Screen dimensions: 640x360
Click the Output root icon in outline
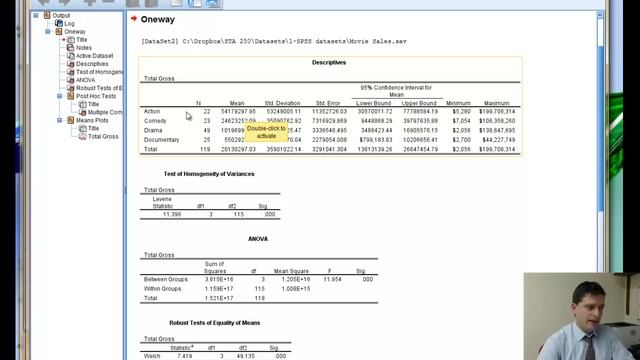47,16
